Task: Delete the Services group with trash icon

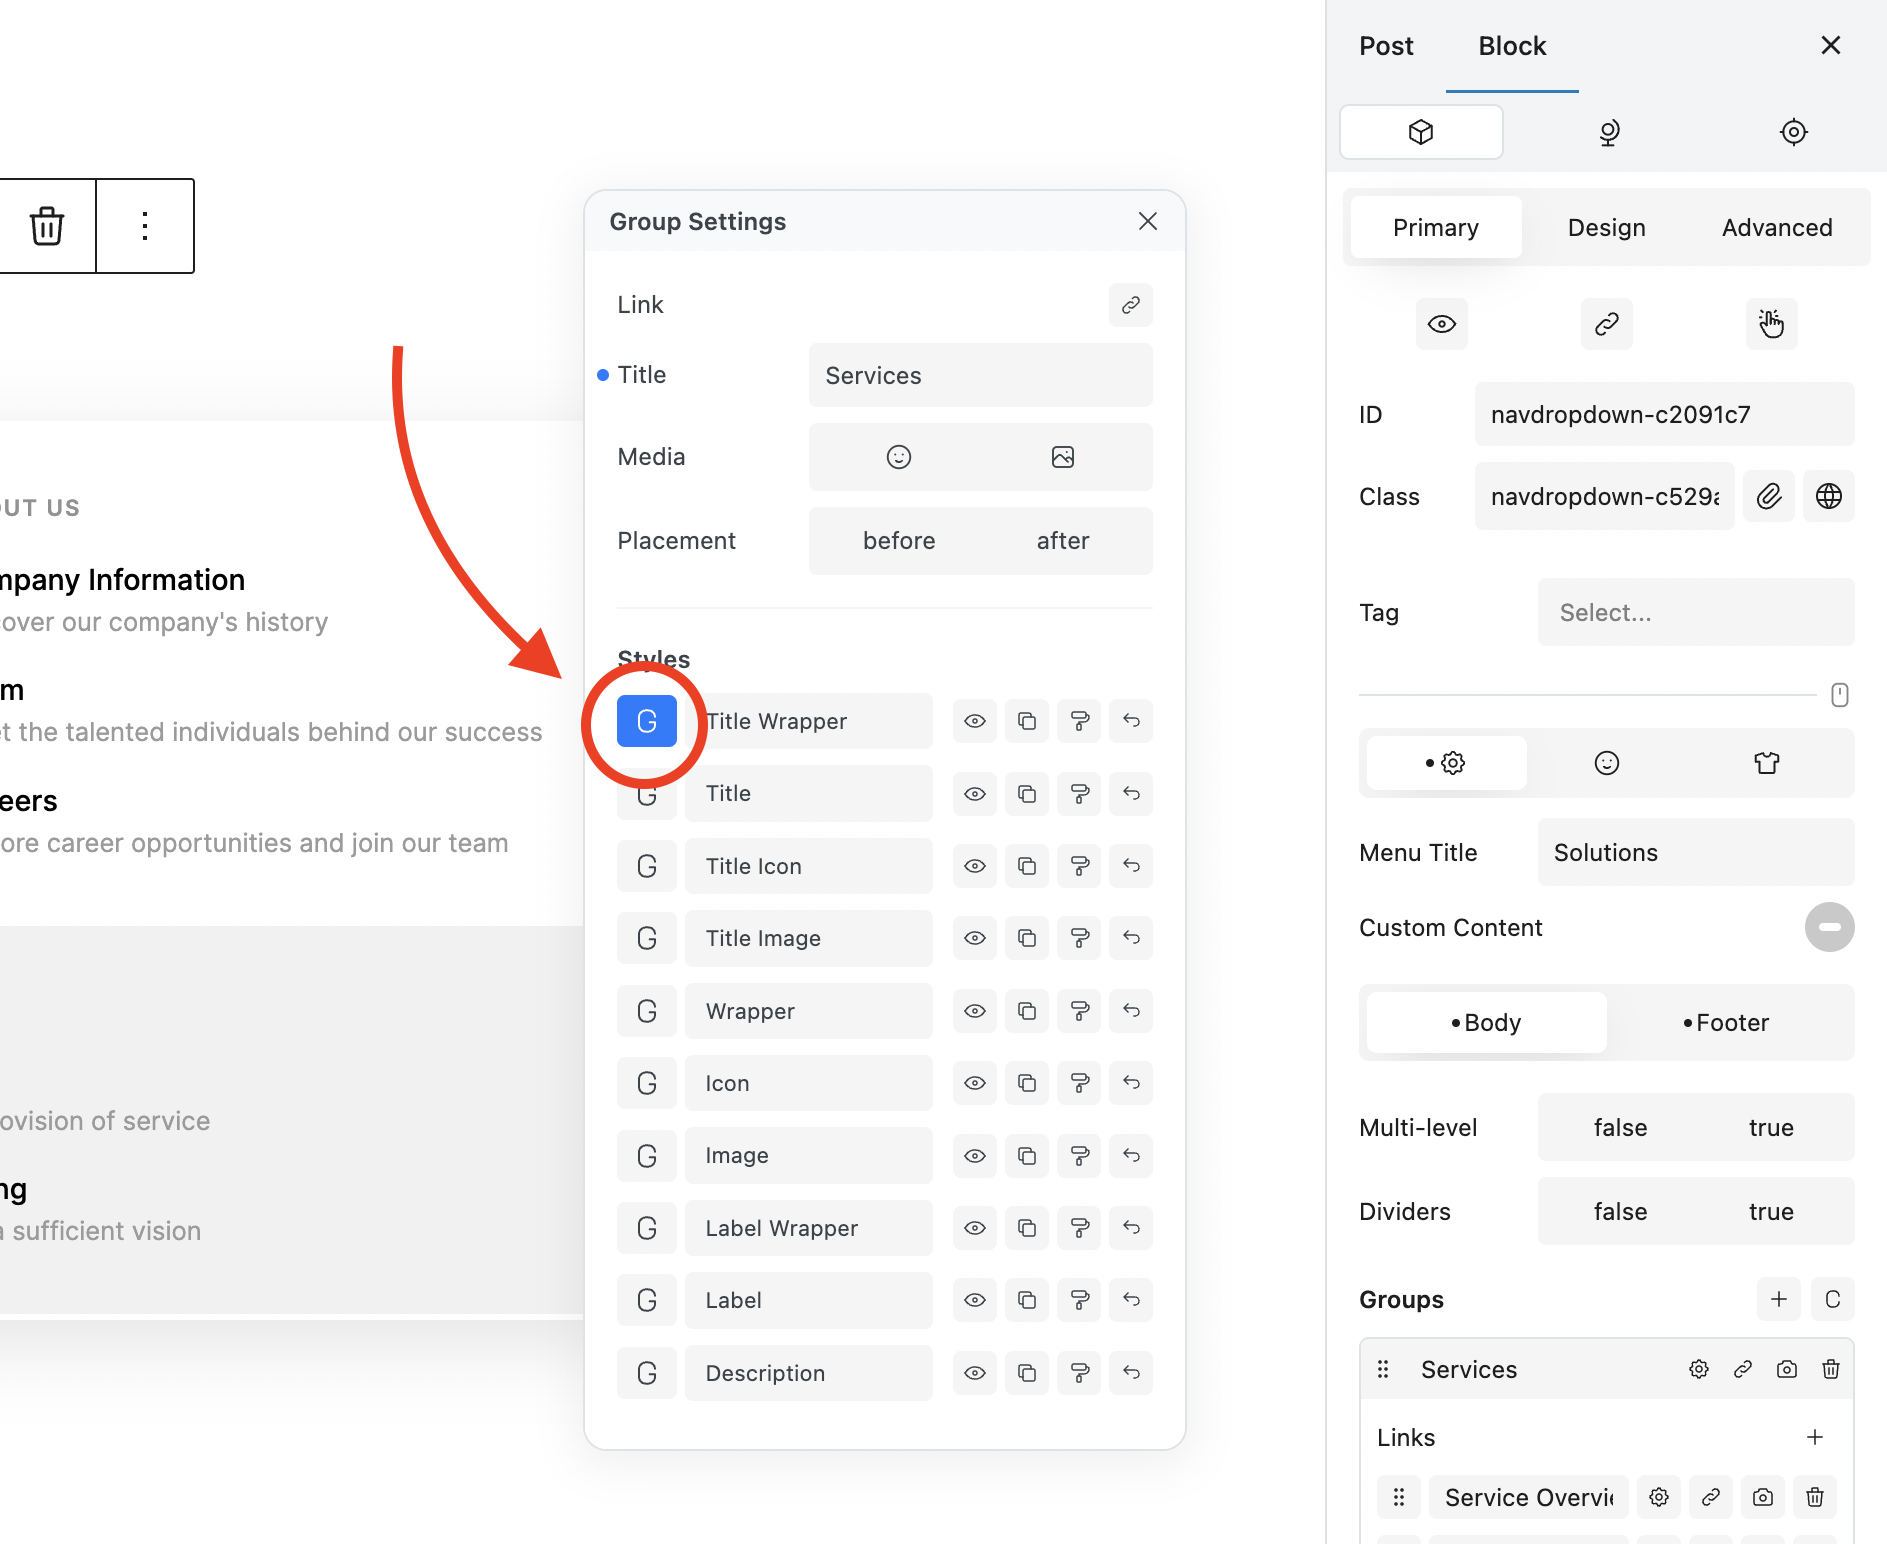Action: (1830, 1369)
